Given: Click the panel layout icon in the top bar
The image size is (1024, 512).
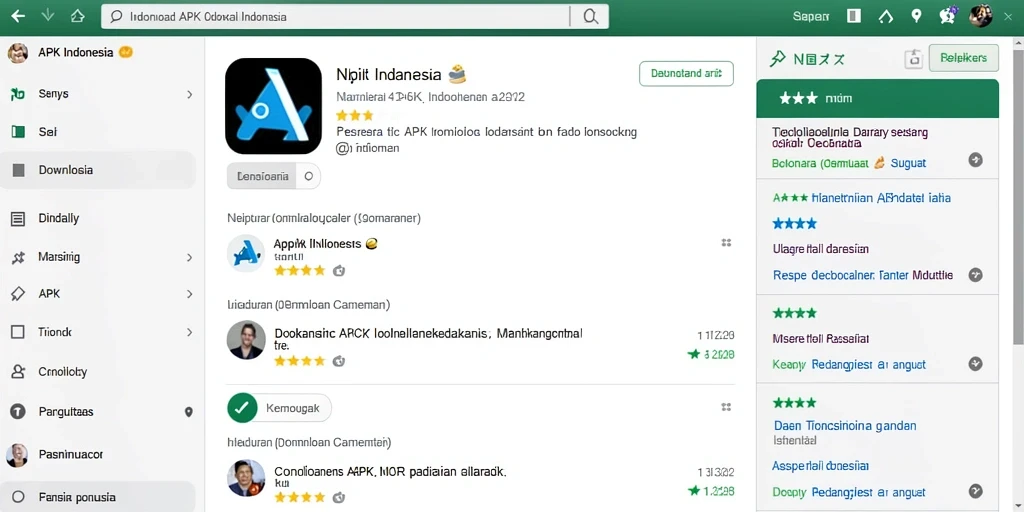Looking at the screenshot, I should [x=854, y=16].
